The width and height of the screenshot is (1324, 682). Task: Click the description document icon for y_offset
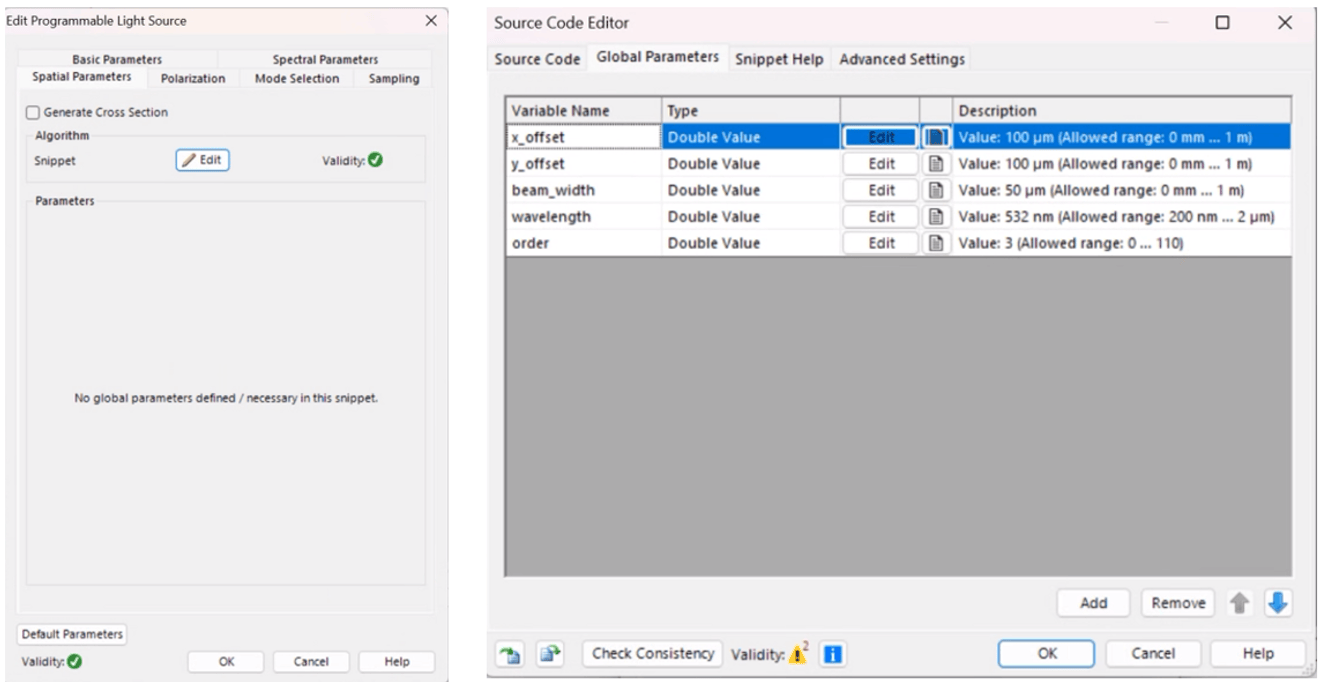pos(936,164)
